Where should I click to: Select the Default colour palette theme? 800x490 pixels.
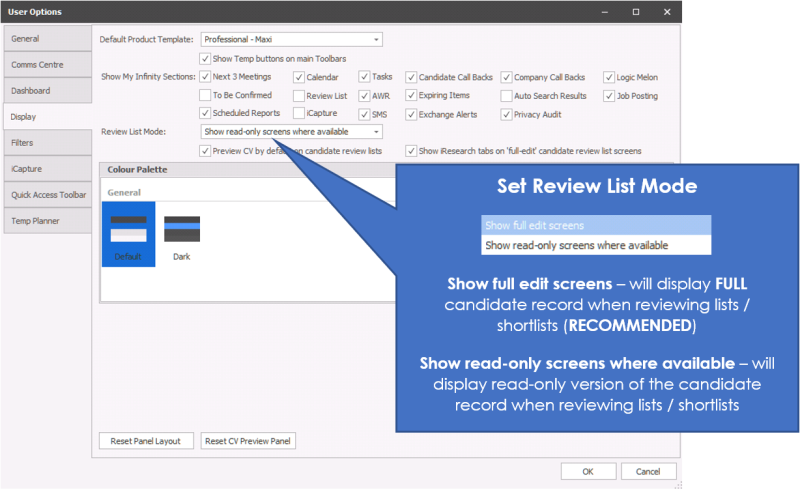tap(128, 234)
